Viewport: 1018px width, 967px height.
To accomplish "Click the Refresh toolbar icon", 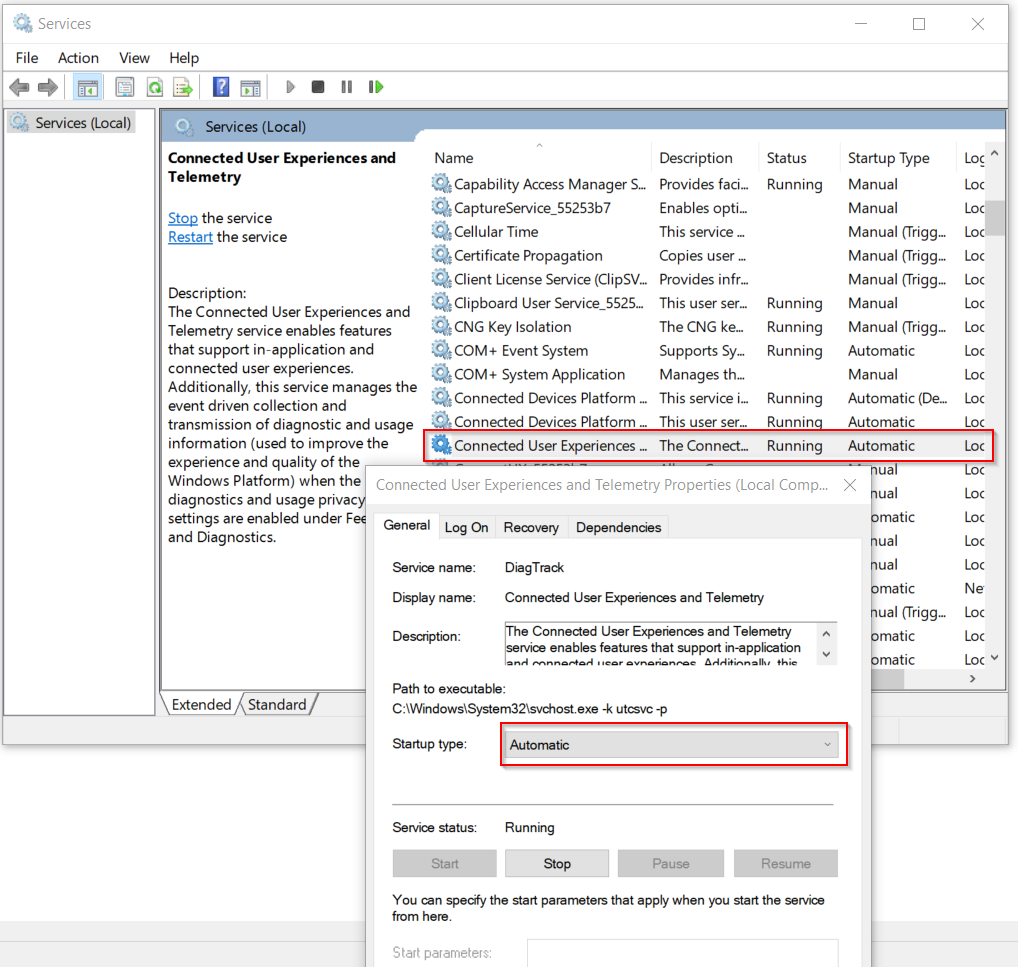I will pos(154,88).
